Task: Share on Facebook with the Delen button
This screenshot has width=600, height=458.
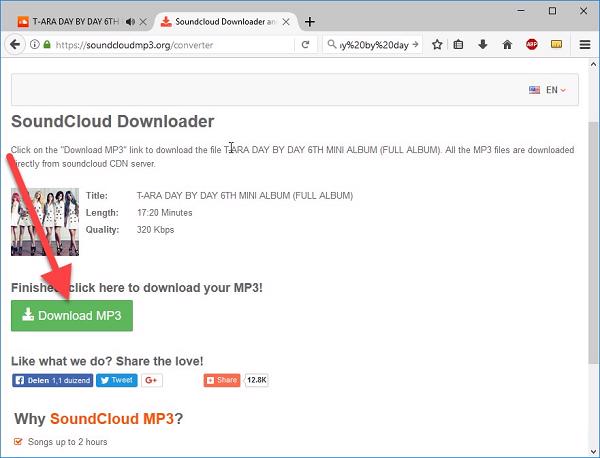Action: [52, 380]
